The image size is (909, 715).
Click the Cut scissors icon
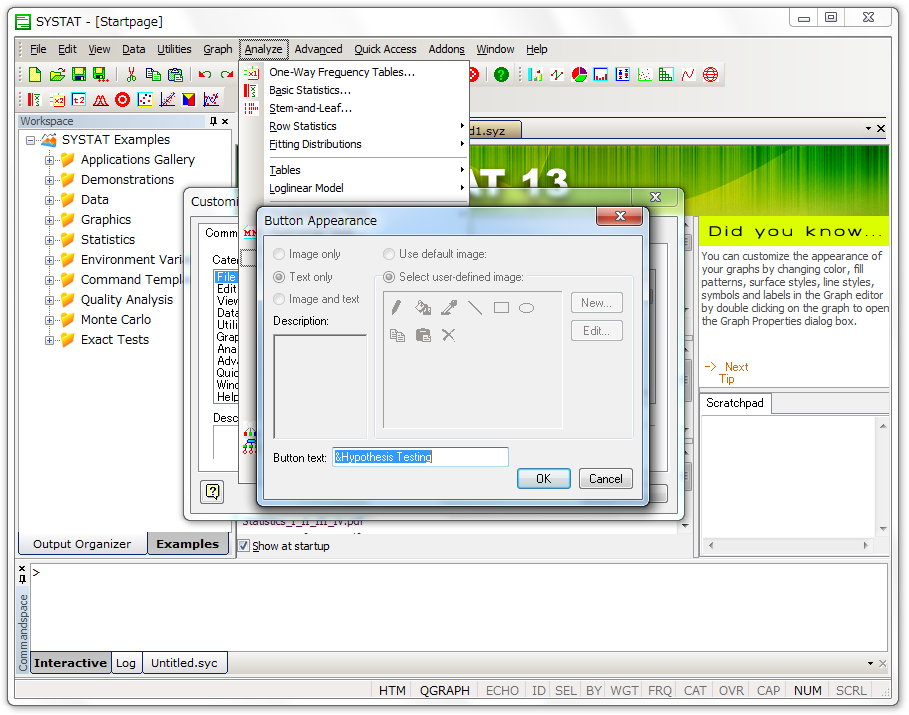(x=132, y=74)
